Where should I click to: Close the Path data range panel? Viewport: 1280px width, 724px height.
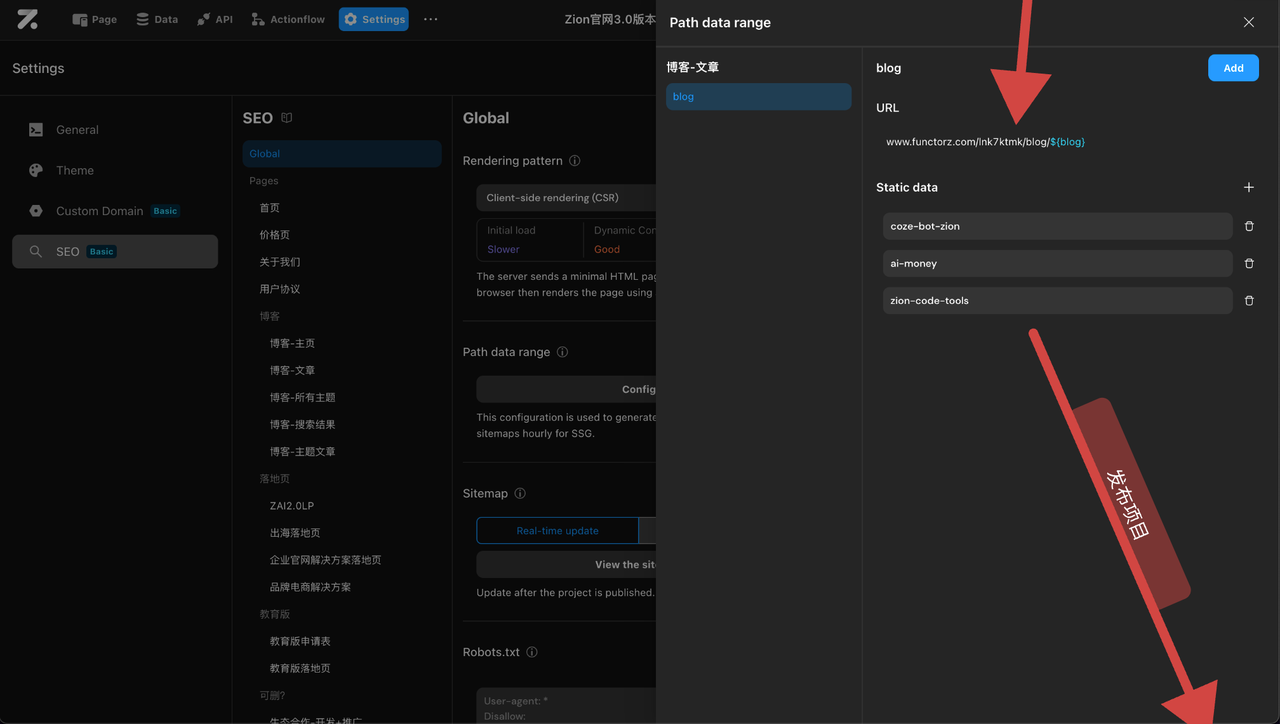[1249, 22]
